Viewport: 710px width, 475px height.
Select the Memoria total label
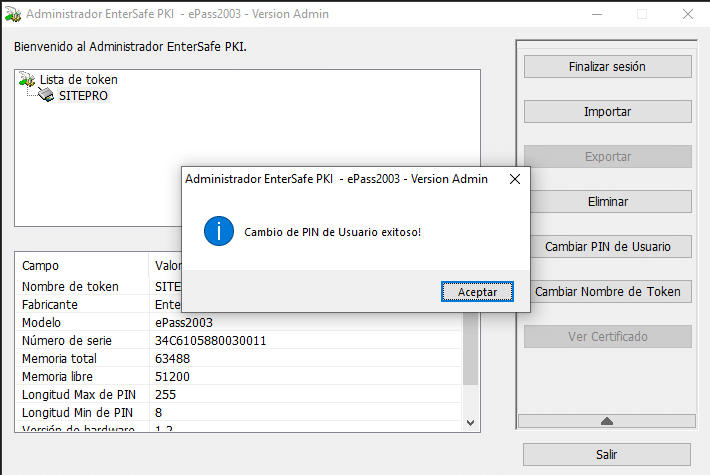coord(59,359)
